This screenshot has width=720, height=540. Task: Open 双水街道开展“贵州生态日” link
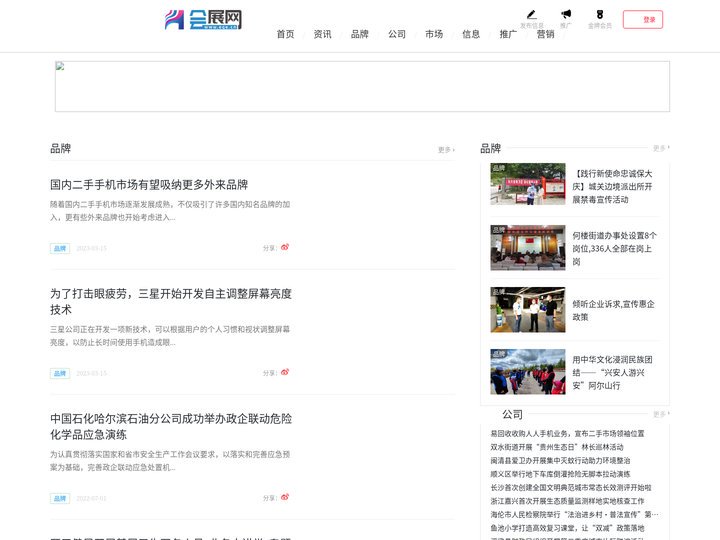tap(557, 447)
